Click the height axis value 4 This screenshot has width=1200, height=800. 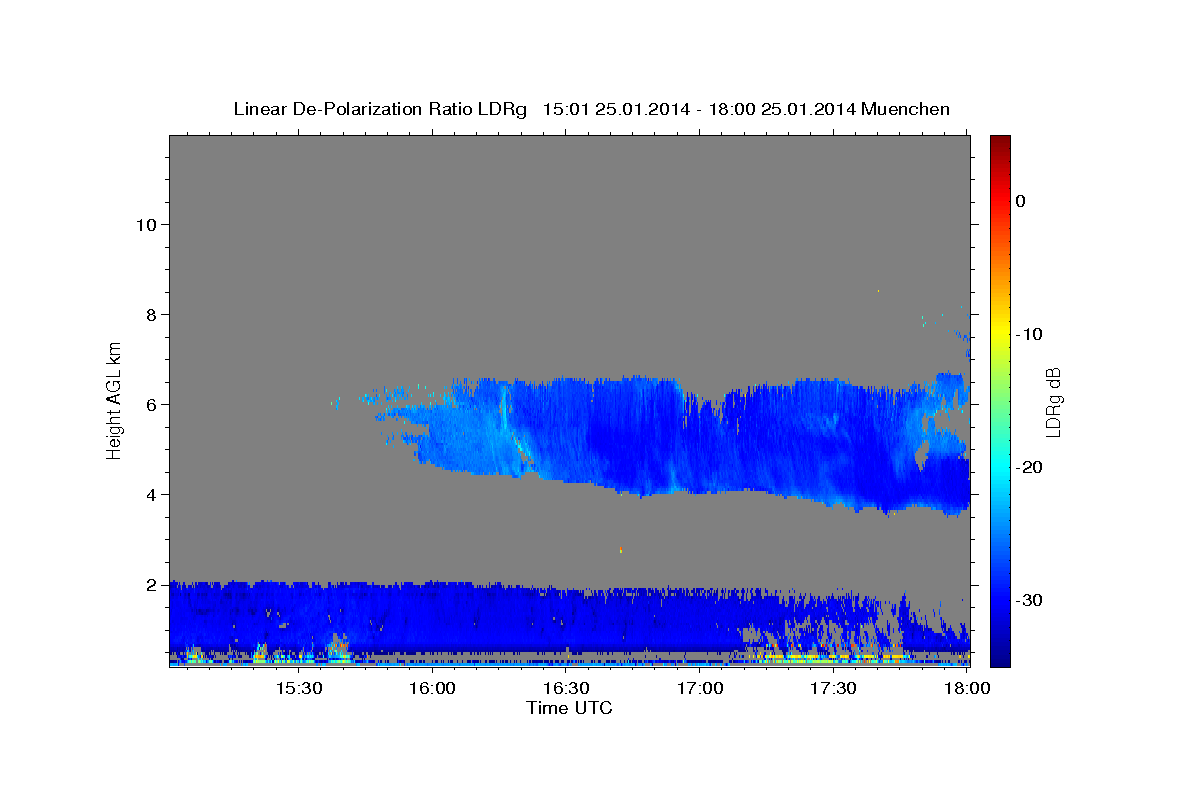[150, 494]
